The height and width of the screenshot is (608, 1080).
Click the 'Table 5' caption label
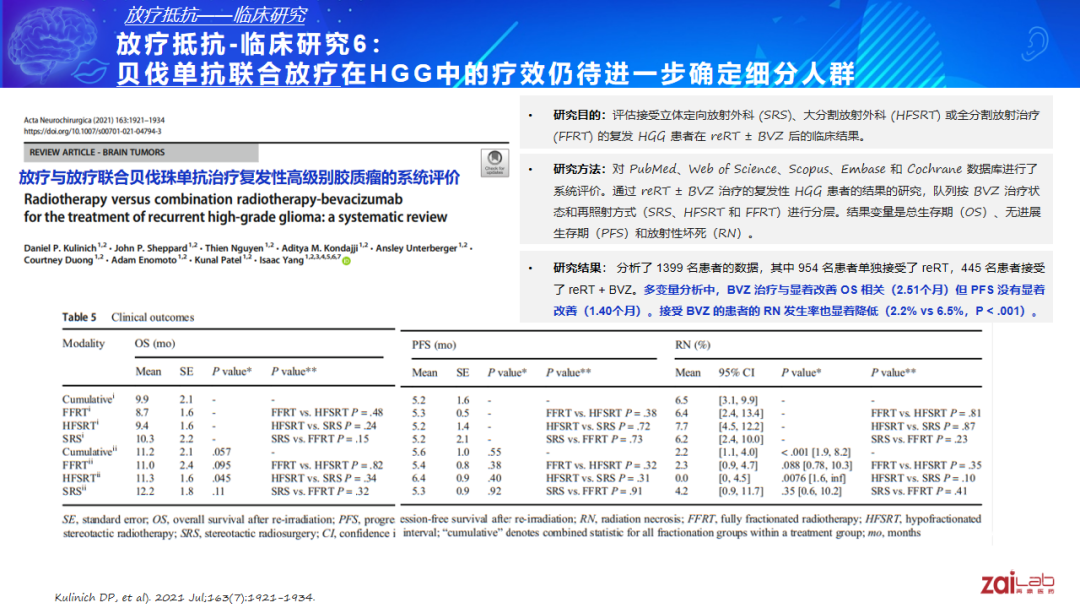pos(79,317)
